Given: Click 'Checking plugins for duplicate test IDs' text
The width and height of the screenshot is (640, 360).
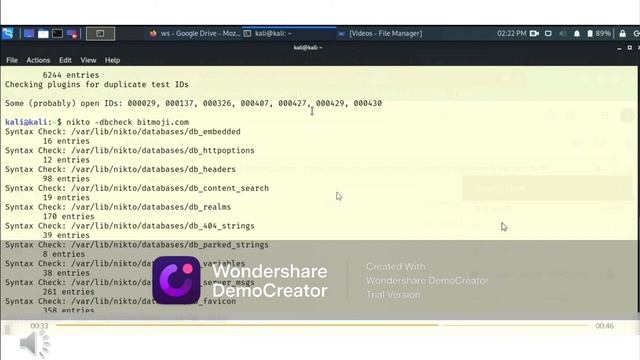Looking at the screenshot, I should [x=97, y=84].
